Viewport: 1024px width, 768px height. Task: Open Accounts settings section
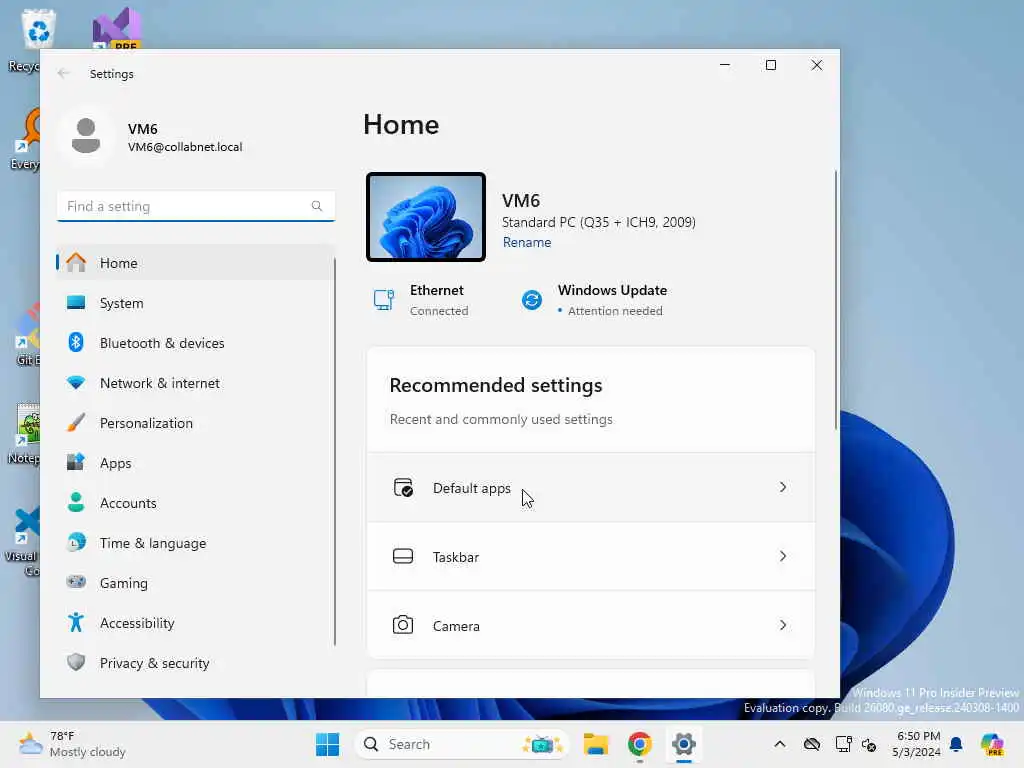point(195,502)
